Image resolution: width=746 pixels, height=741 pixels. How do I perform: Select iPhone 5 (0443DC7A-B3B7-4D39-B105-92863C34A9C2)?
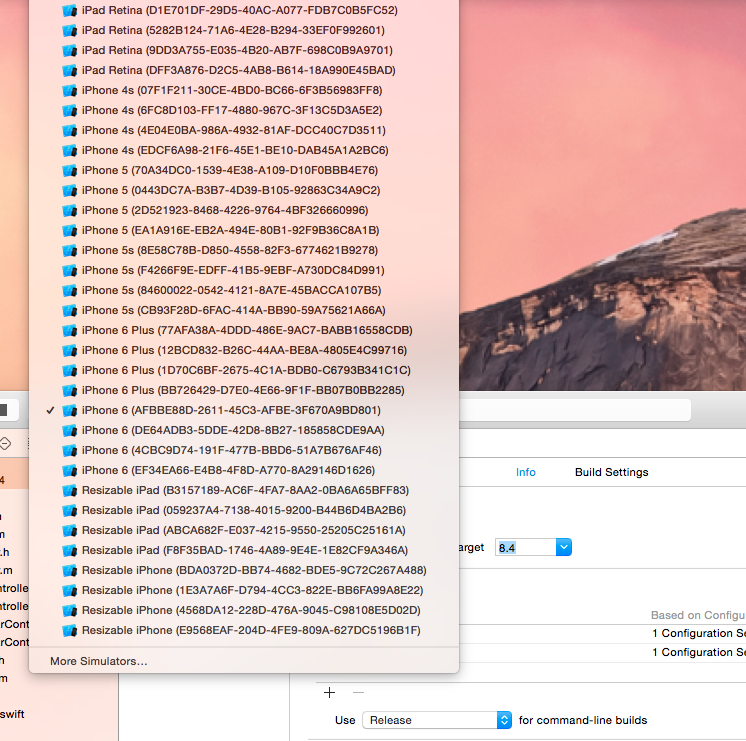244,190
